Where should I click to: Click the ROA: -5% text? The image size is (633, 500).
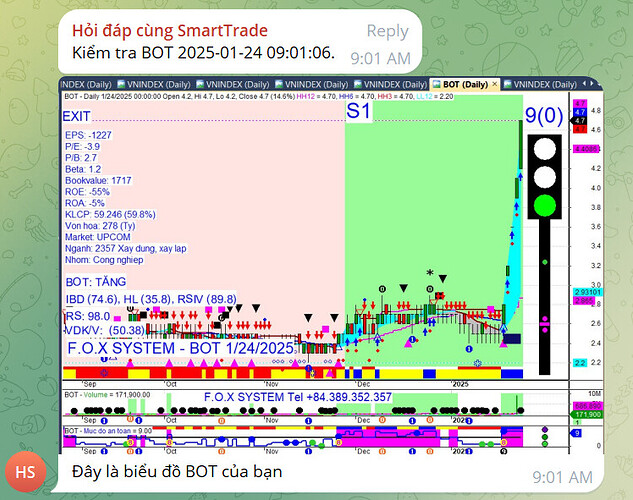click(x=85, y=203)
